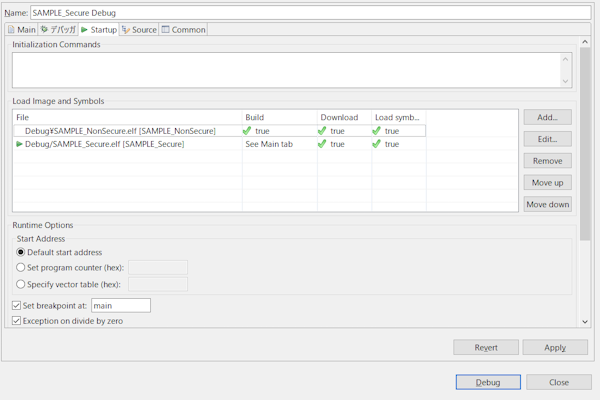Click the Apply button
The height and width of the screenshot is (400, 600).
pos(555,347)
